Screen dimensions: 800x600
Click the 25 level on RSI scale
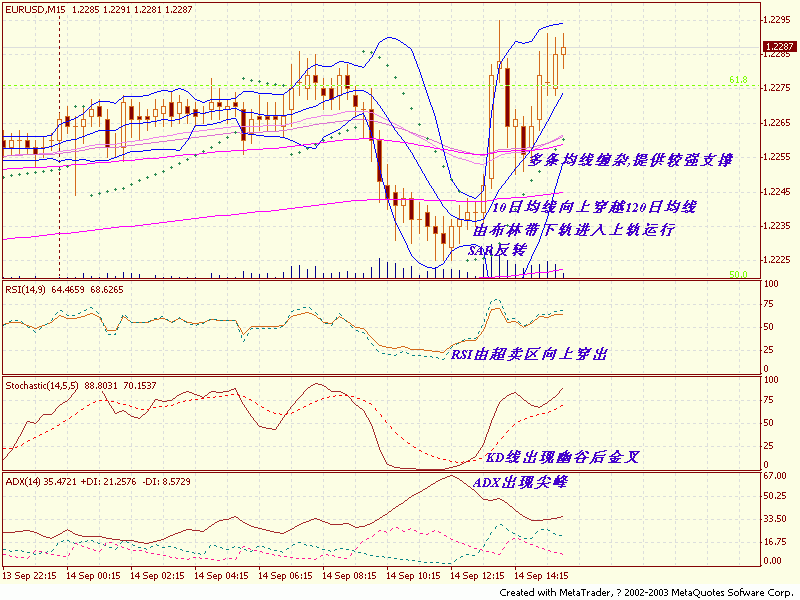tap(768, 350)
